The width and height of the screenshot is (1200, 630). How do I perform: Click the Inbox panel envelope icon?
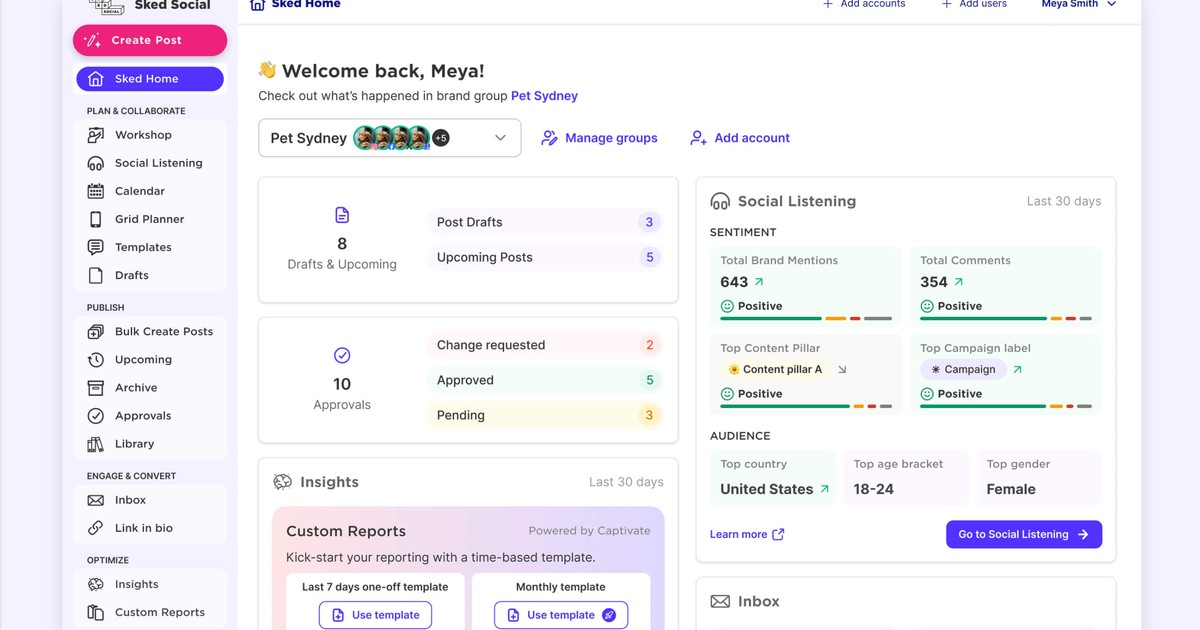[x=720, y=602]
